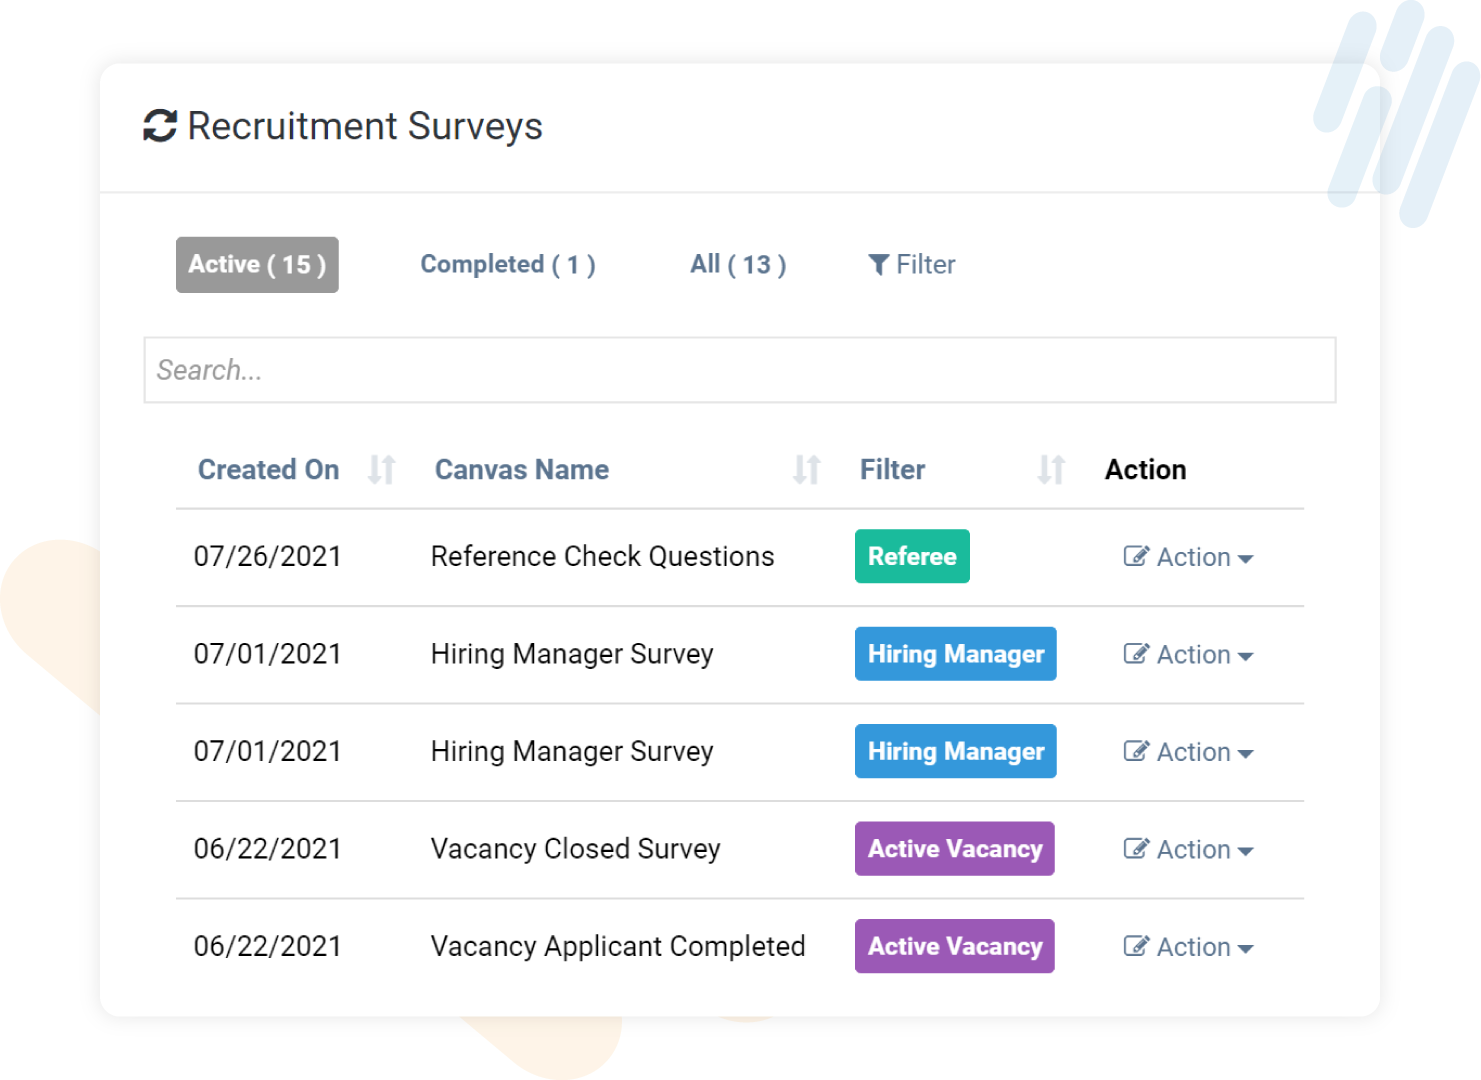The image size is (1481, 1080).
Task: Switch to the All ( 13 ) tab
Action: coord(738,264)
